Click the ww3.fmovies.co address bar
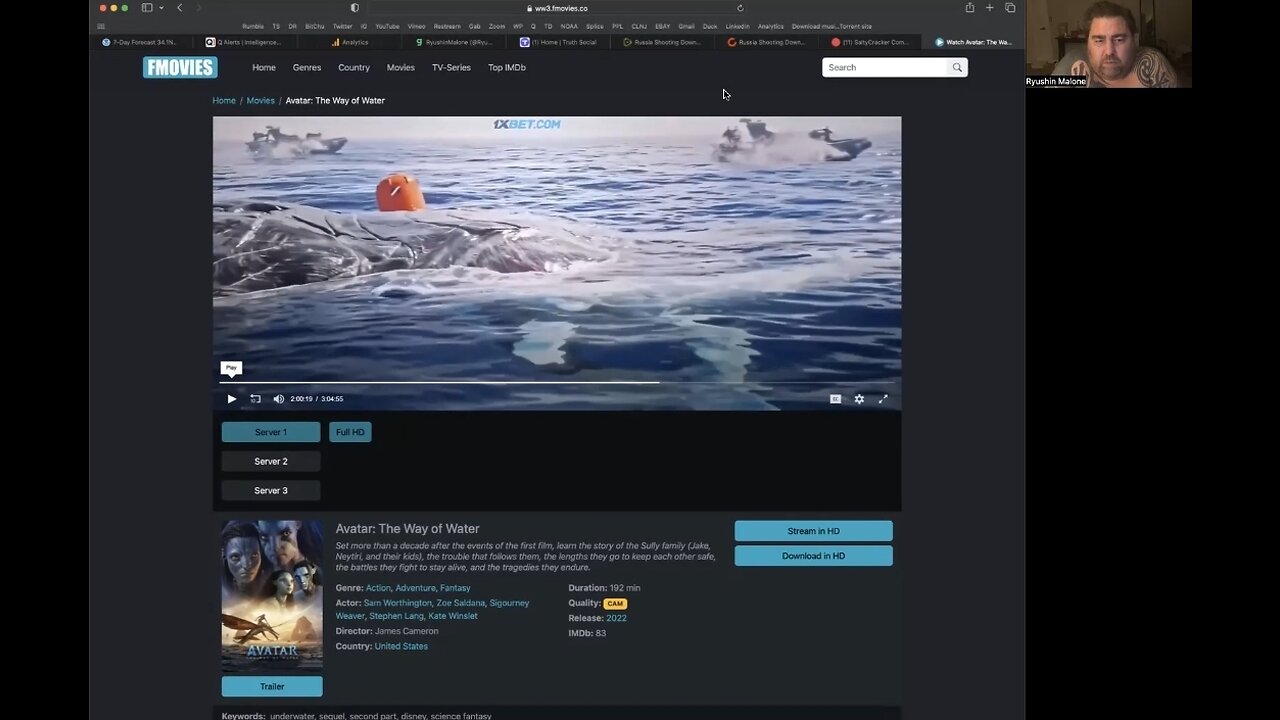1280x720 pixels. pos(557,8)
